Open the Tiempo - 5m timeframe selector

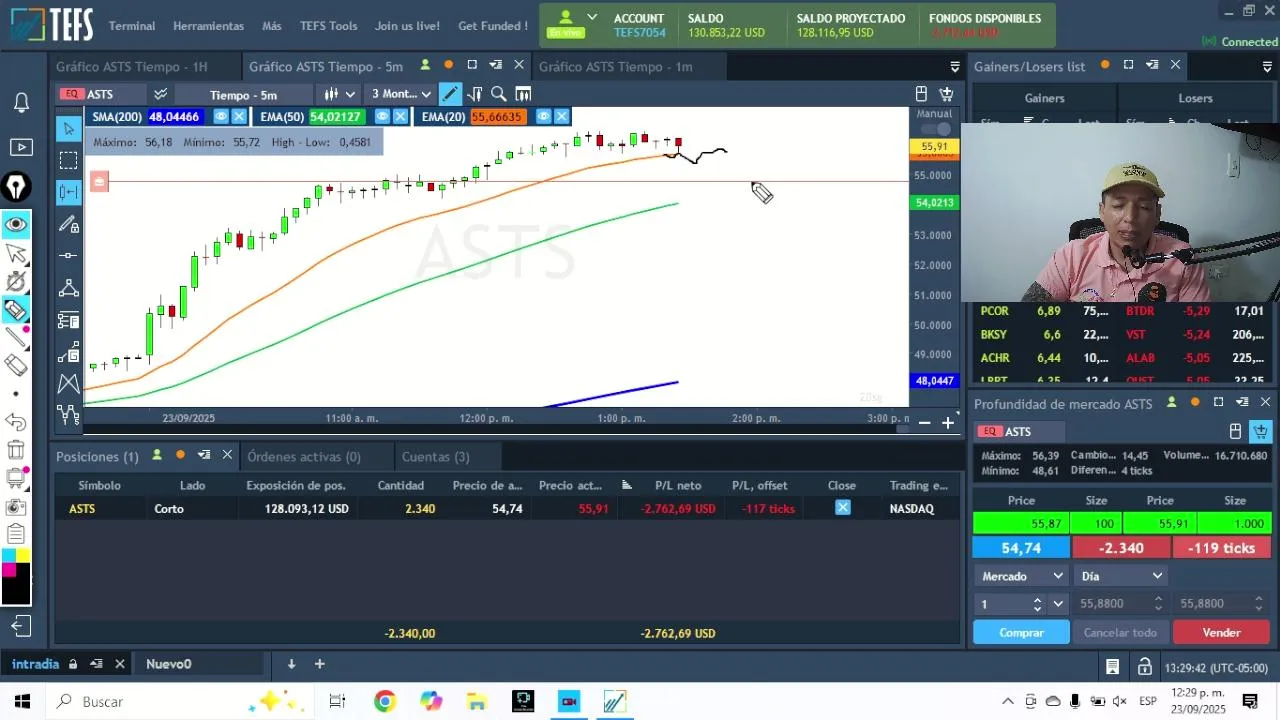(x=243, y=95)
